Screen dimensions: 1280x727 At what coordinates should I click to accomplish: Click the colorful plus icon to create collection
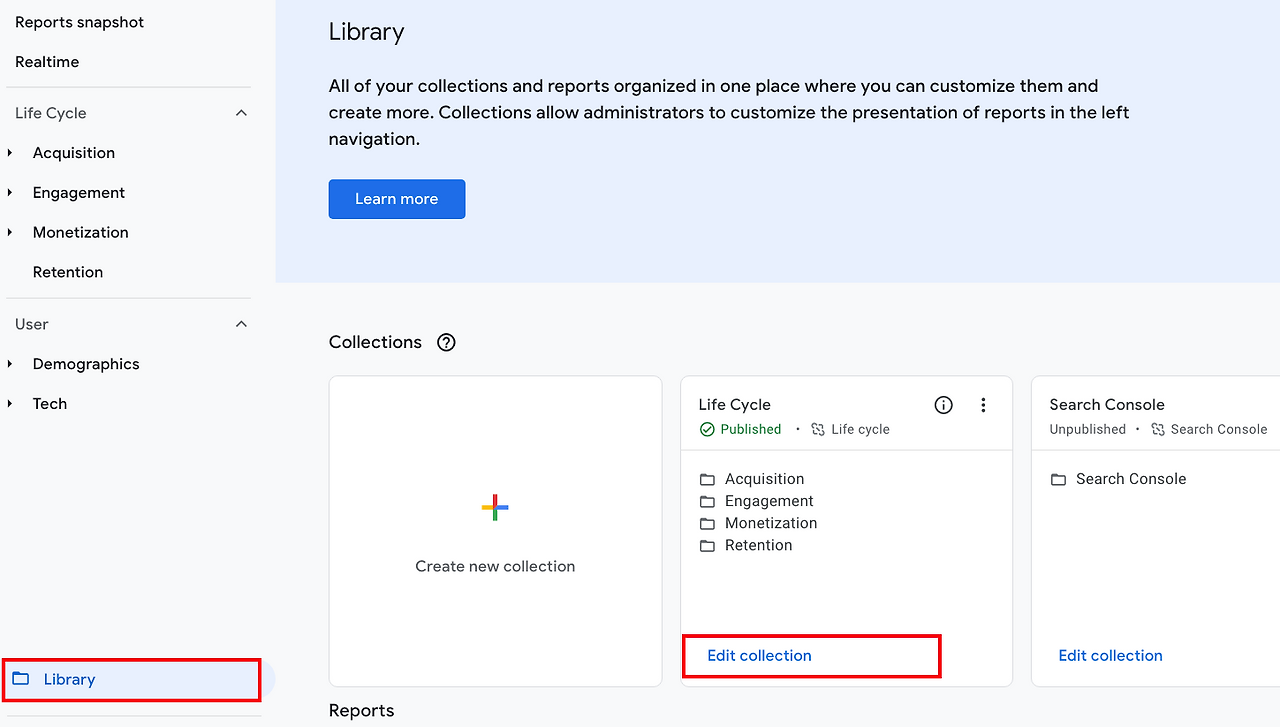495,507
